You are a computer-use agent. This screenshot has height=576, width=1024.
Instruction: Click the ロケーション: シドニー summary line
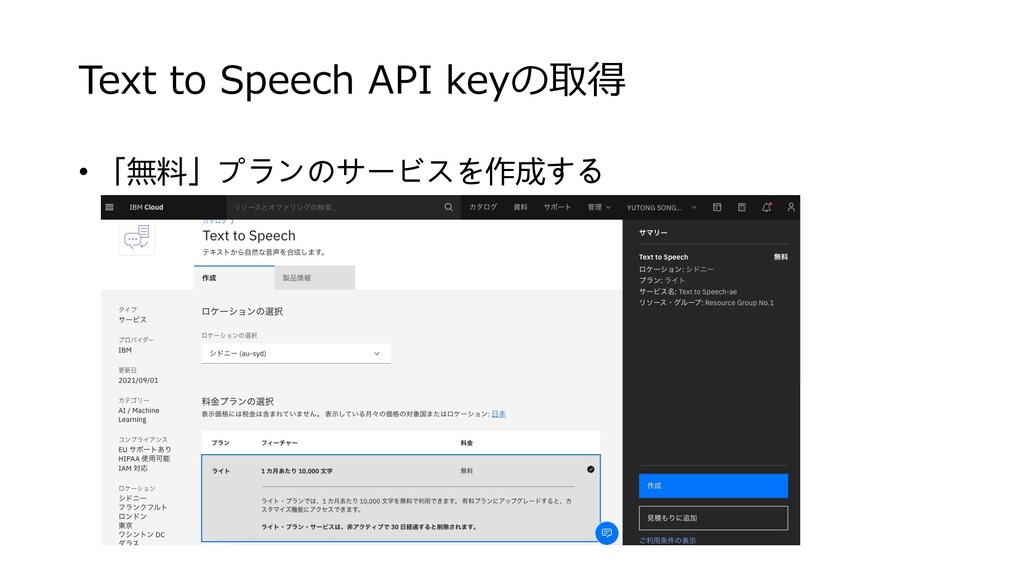click(x=676, y=269)
